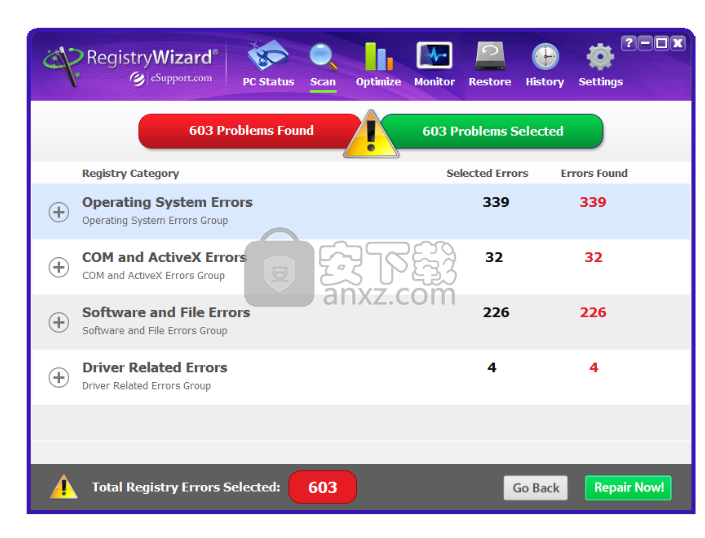The height and width of the screenshot is (538, 705).
Task: Click the Go Back button
Action: point(535,488)
